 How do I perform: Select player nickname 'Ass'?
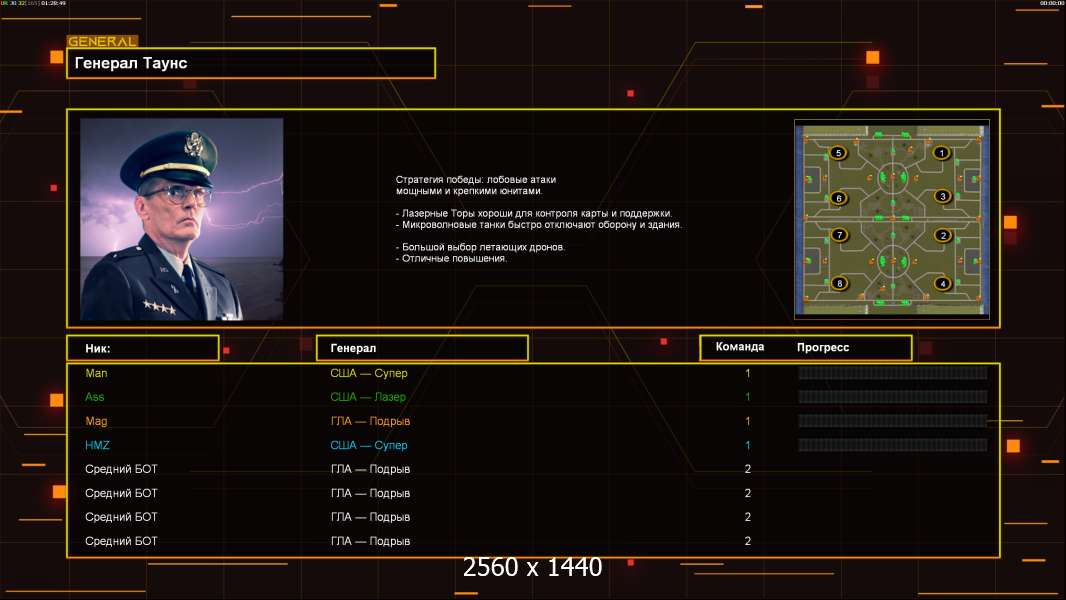(94, 397)
